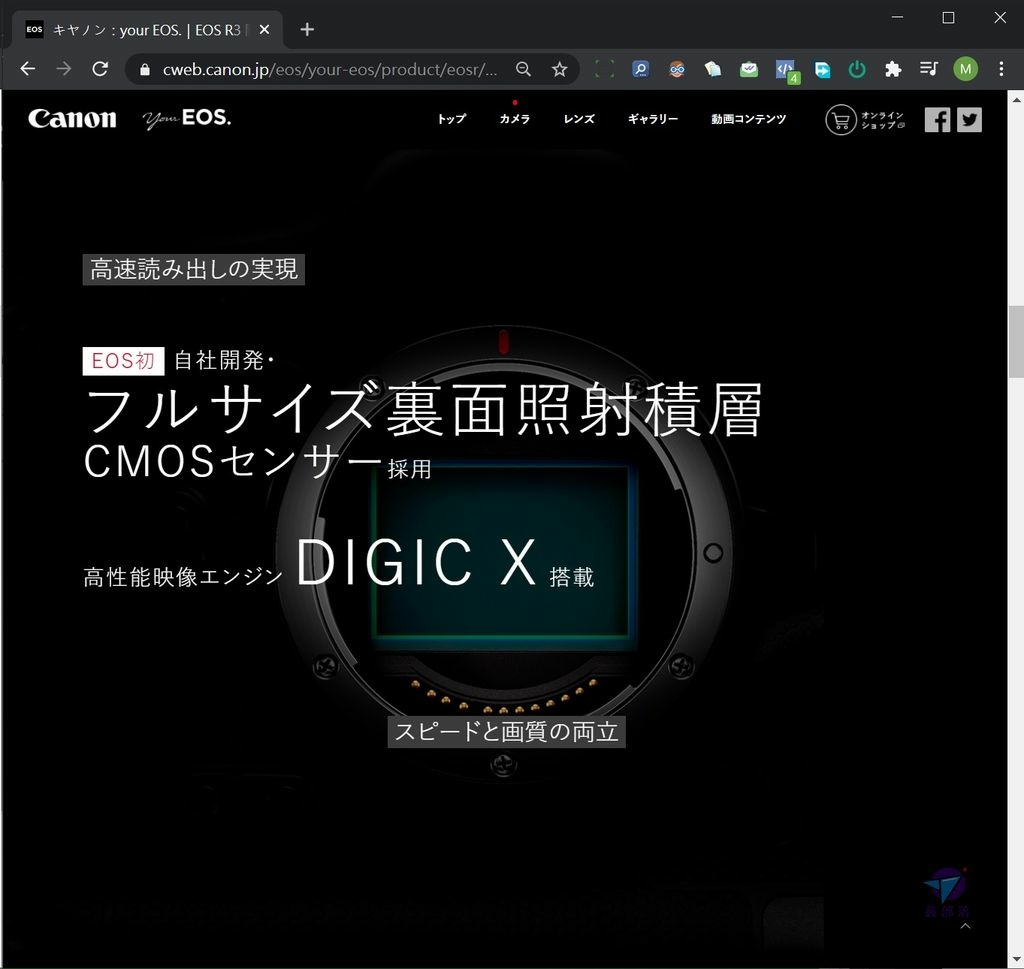This screenshot has height=969, width=1024.
Task: Click the スピードと画質の両立 label
Action: tap(507, 731)
